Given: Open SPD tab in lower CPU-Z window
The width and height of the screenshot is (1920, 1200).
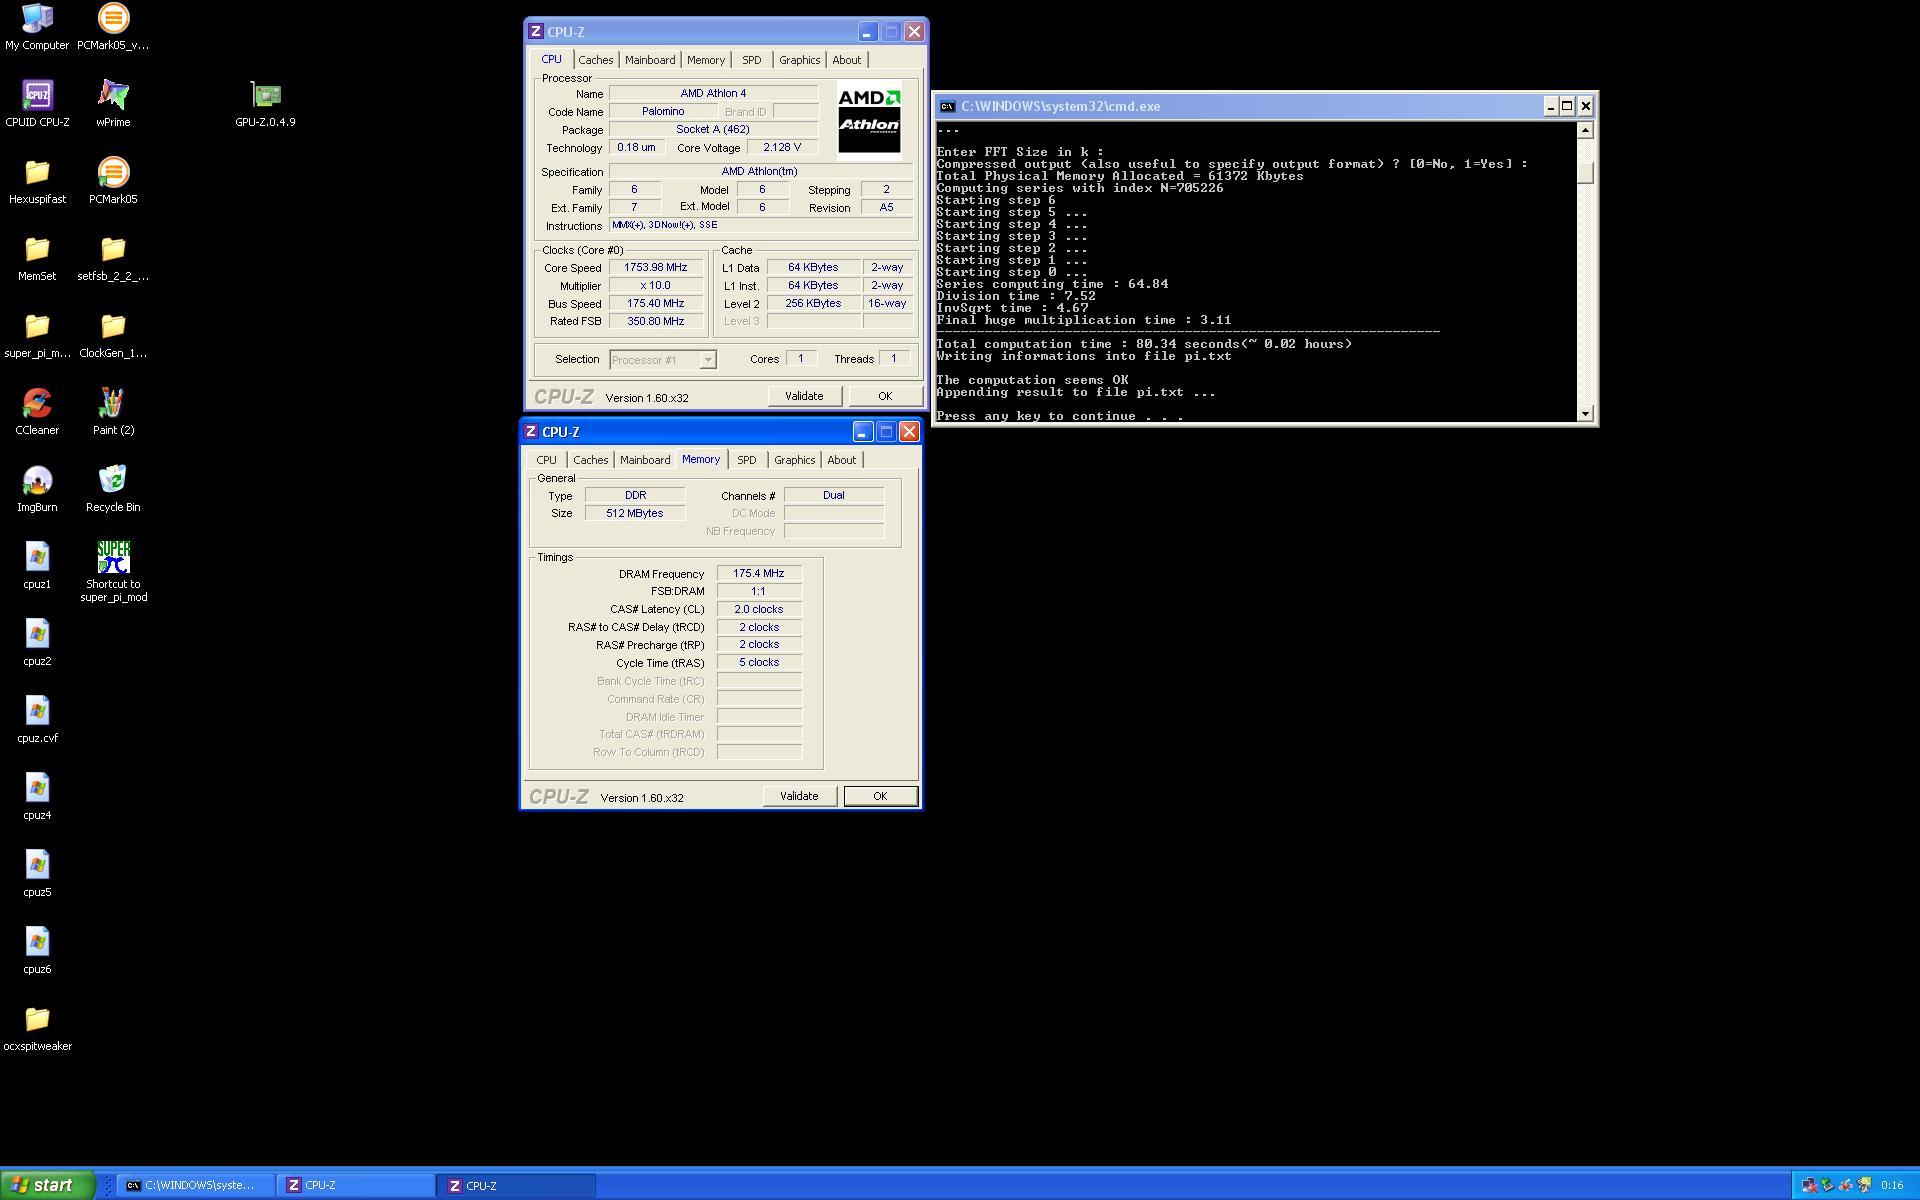Looking at the screenshot, I should click(747, 460).
